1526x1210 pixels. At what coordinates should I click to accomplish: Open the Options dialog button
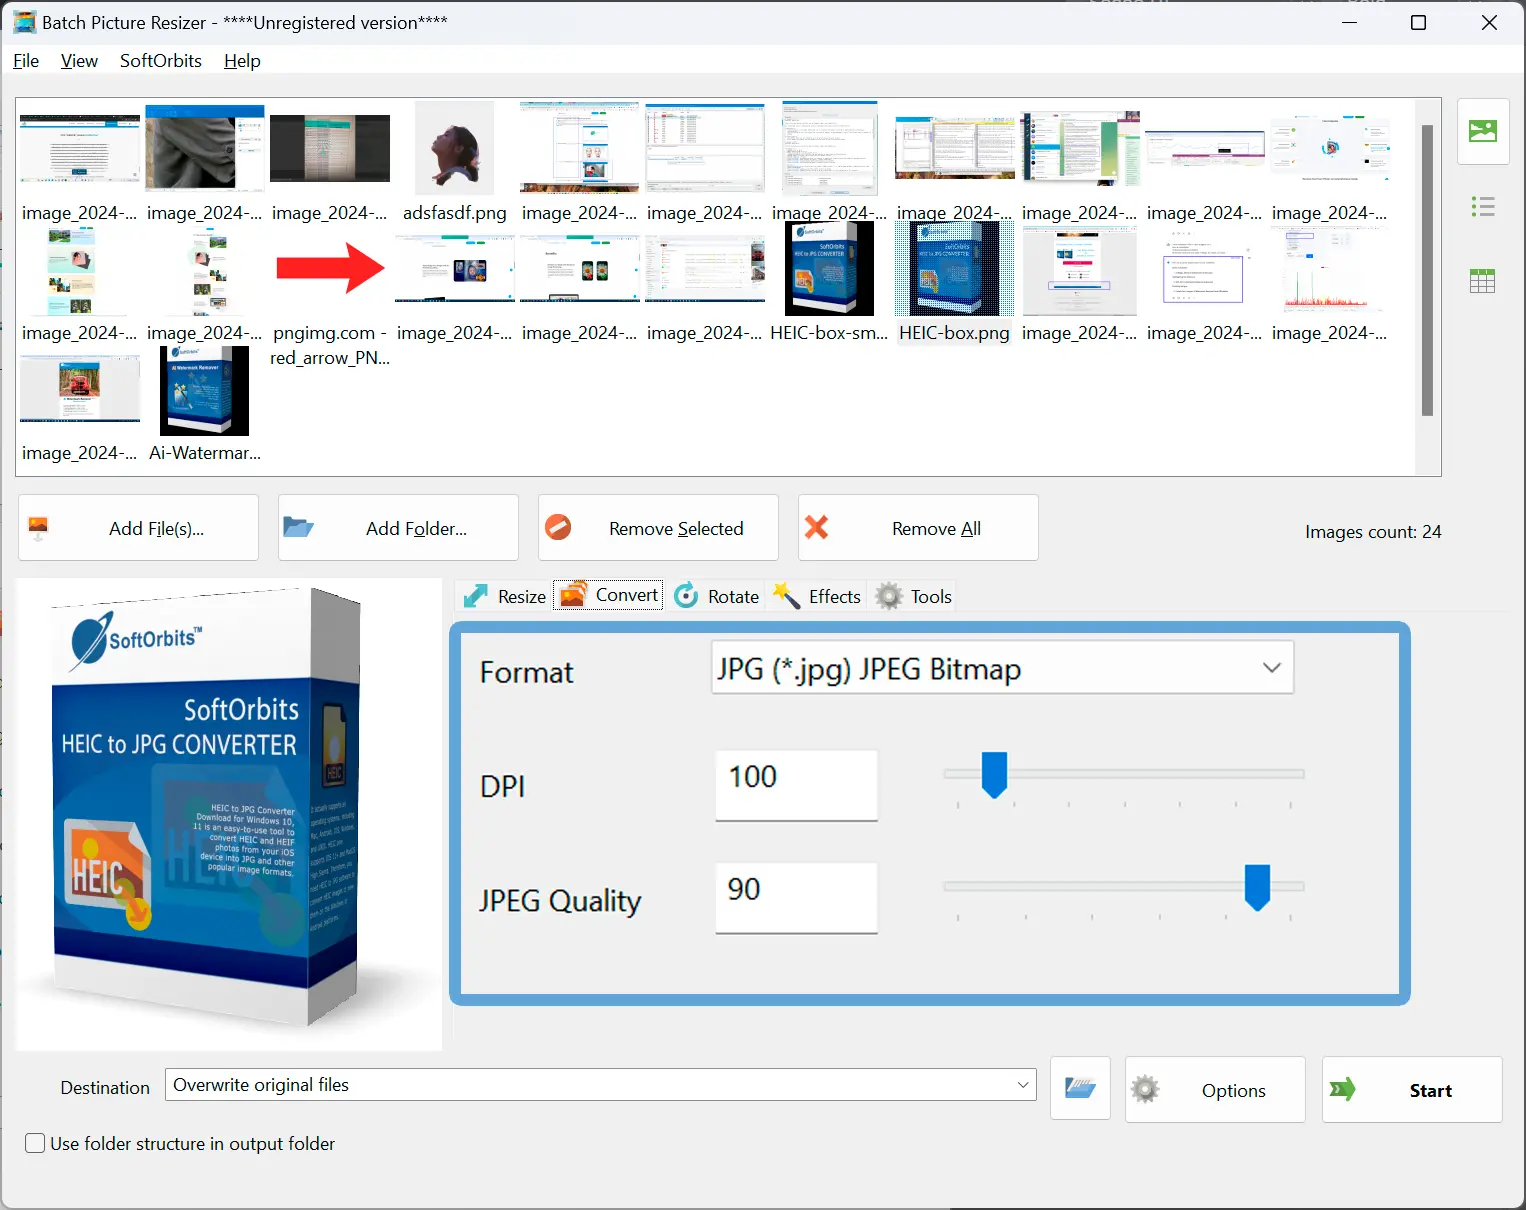[1215, 1090]
